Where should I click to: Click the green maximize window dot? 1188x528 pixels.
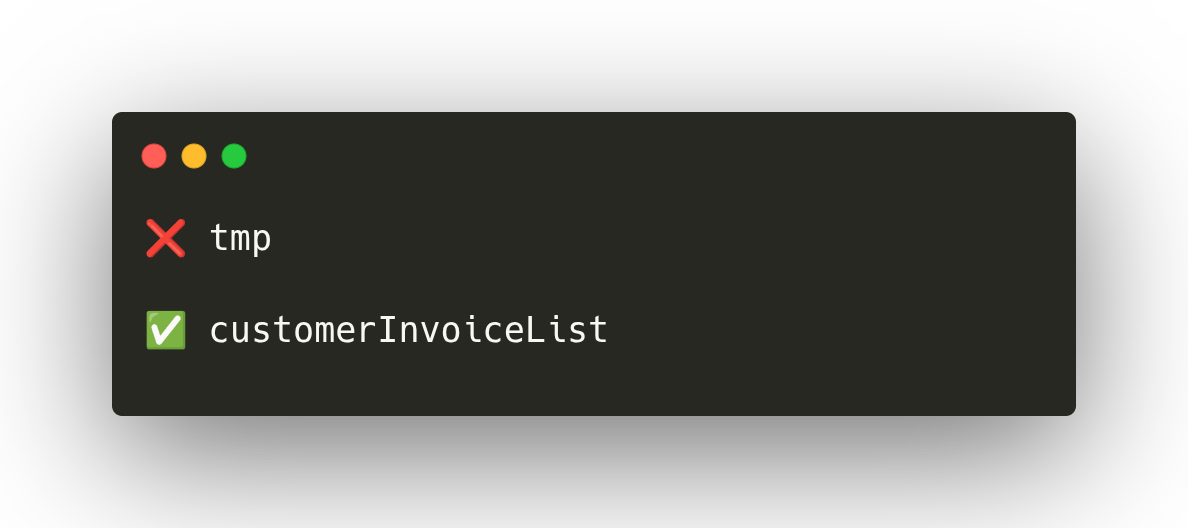(234, 156)
